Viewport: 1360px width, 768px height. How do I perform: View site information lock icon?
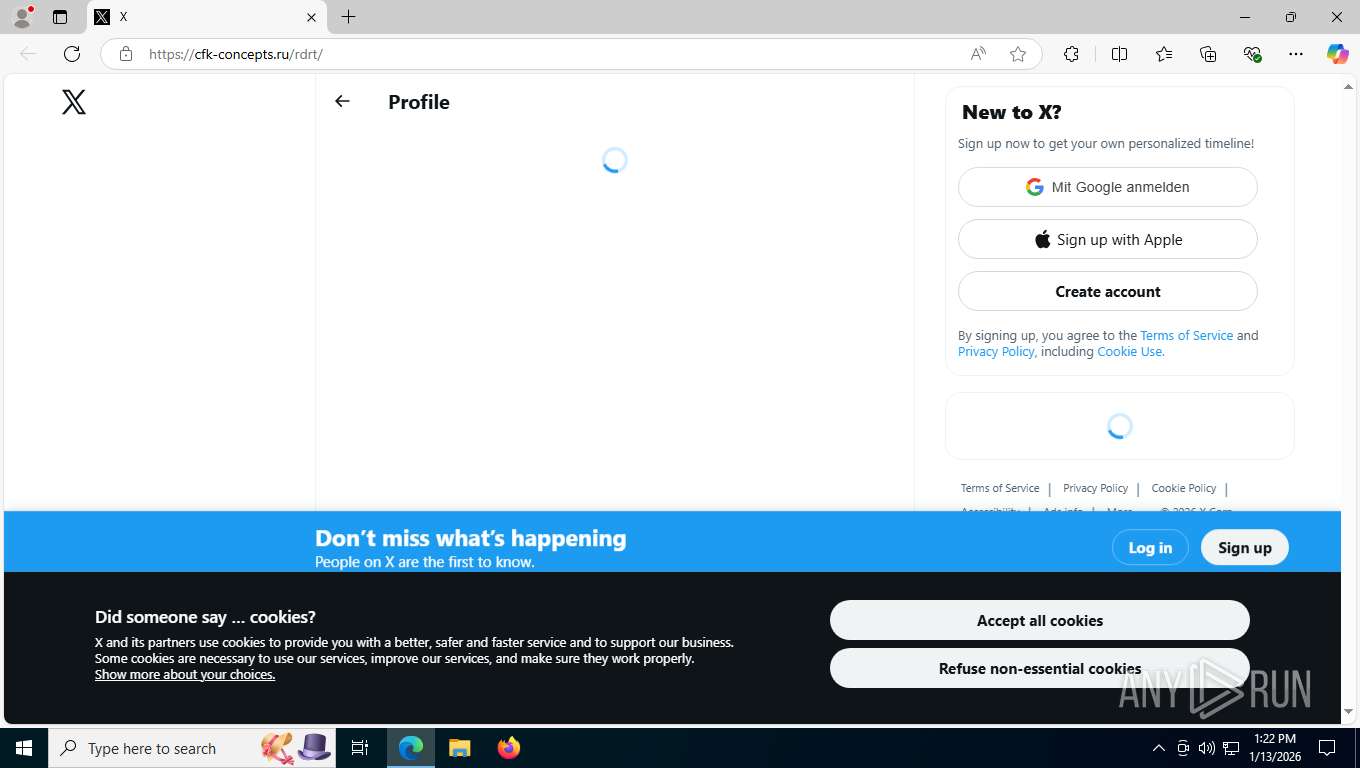pos(126,54)
